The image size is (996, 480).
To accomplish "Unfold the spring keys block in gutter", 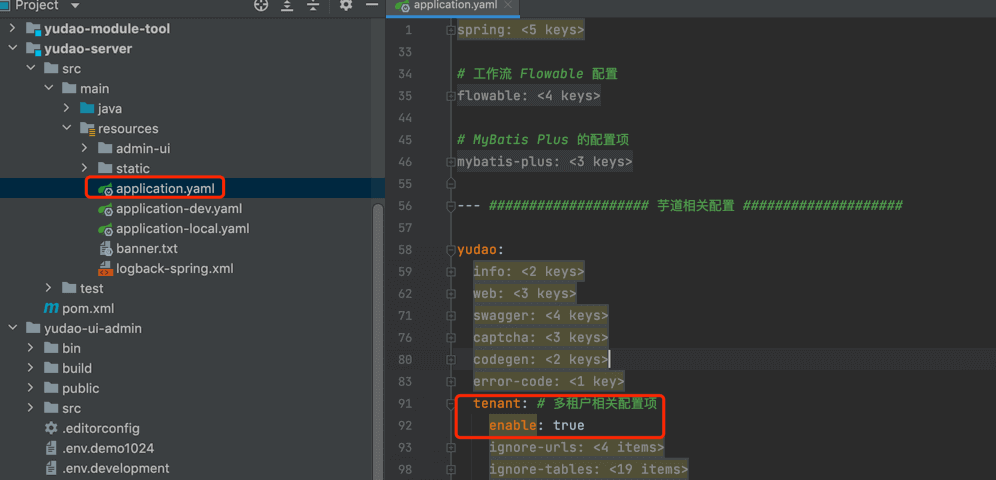I will 452,31.
